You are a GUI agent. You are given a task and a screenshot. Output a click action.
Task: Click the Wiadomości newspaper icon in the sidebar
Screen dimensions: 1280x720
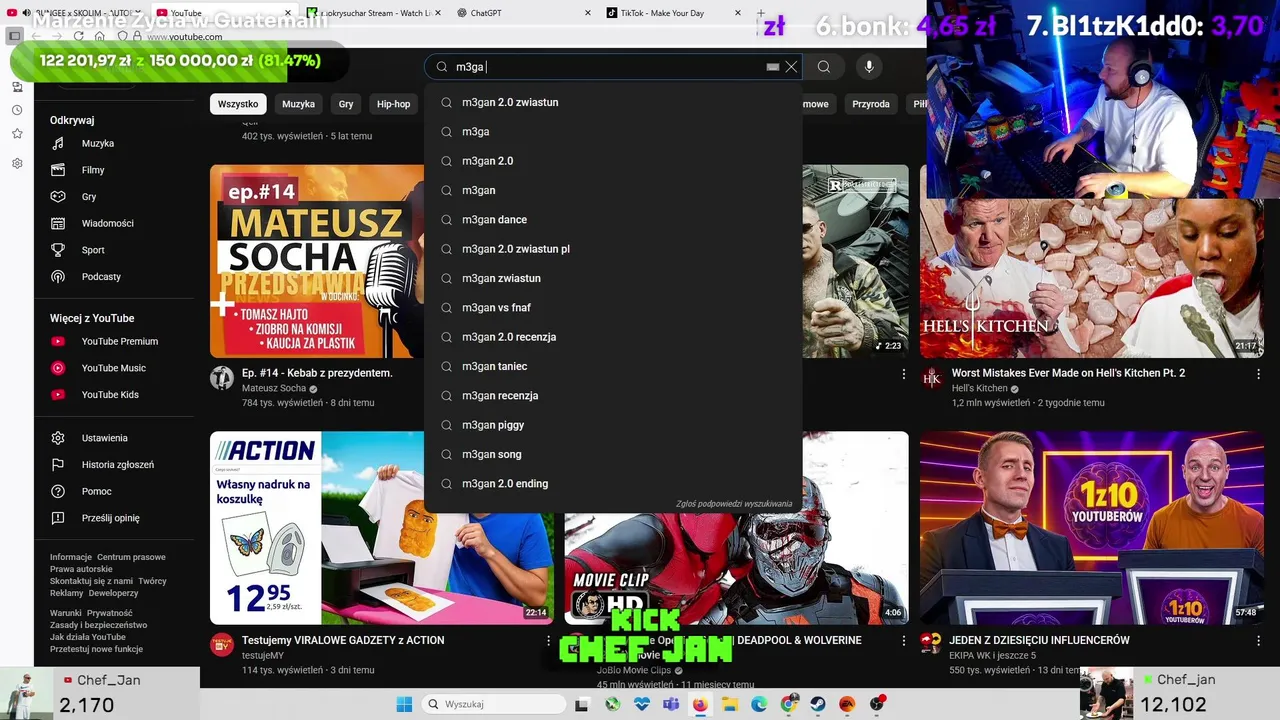58,223
